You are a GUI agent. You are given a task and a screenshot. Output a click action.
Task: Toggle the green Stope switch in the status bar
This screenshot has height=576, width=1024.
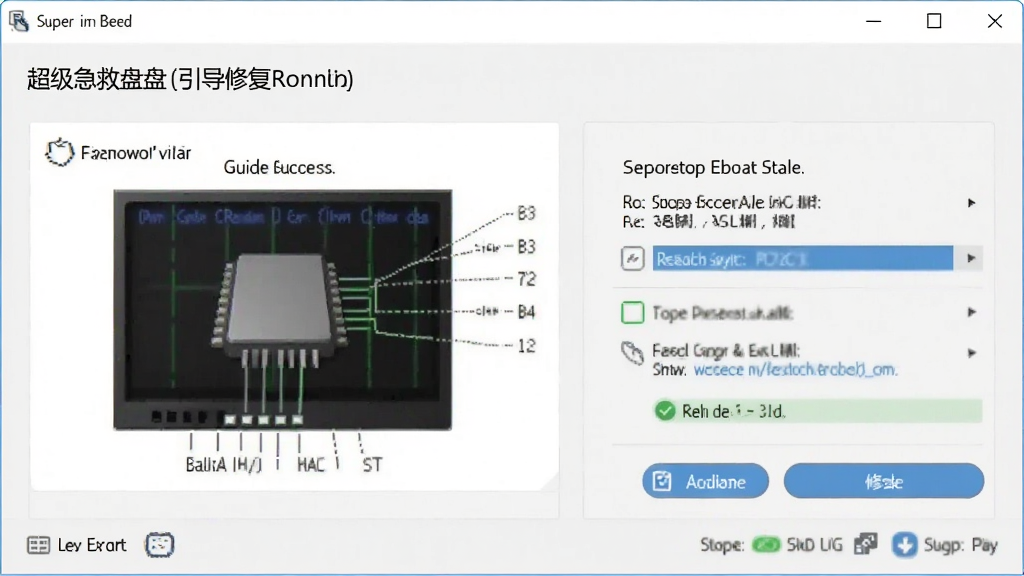click(765, 545)
